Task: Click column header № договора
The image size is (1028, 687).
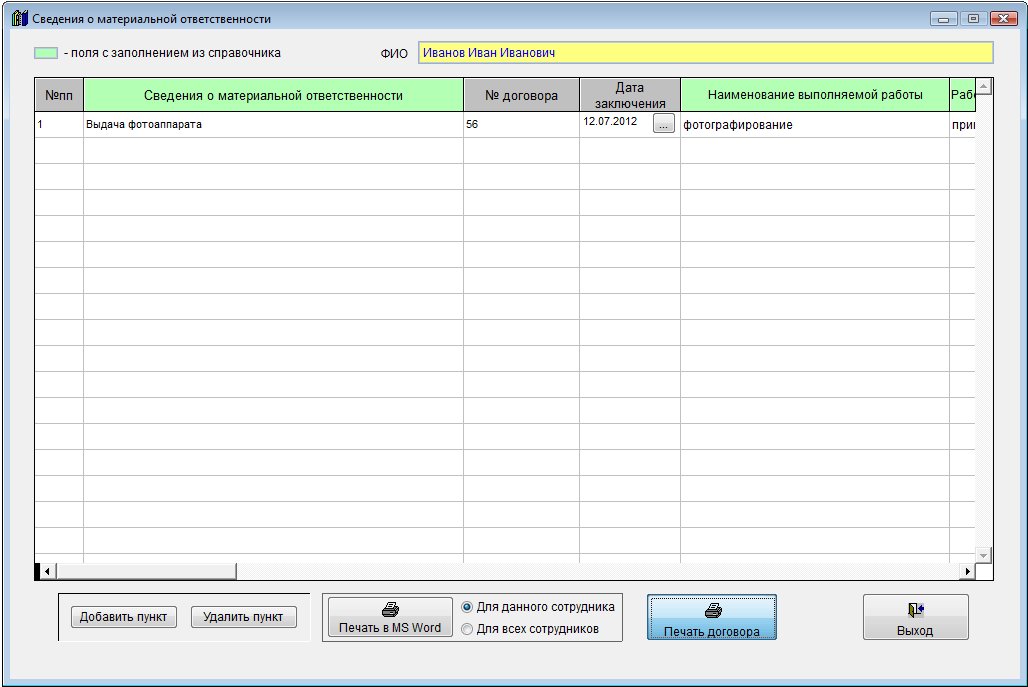Action: pyautogui.click(x=521, y=96)
